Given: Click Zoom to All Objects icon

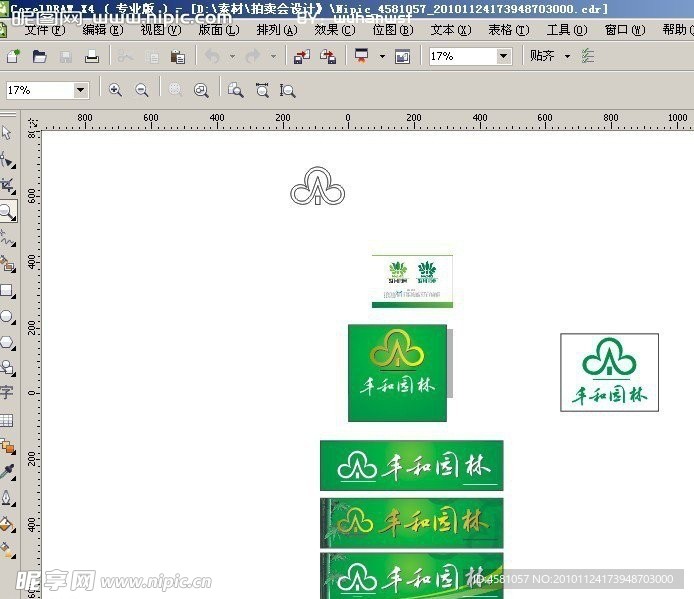Looking at the screenshot, I should point(201,90).
